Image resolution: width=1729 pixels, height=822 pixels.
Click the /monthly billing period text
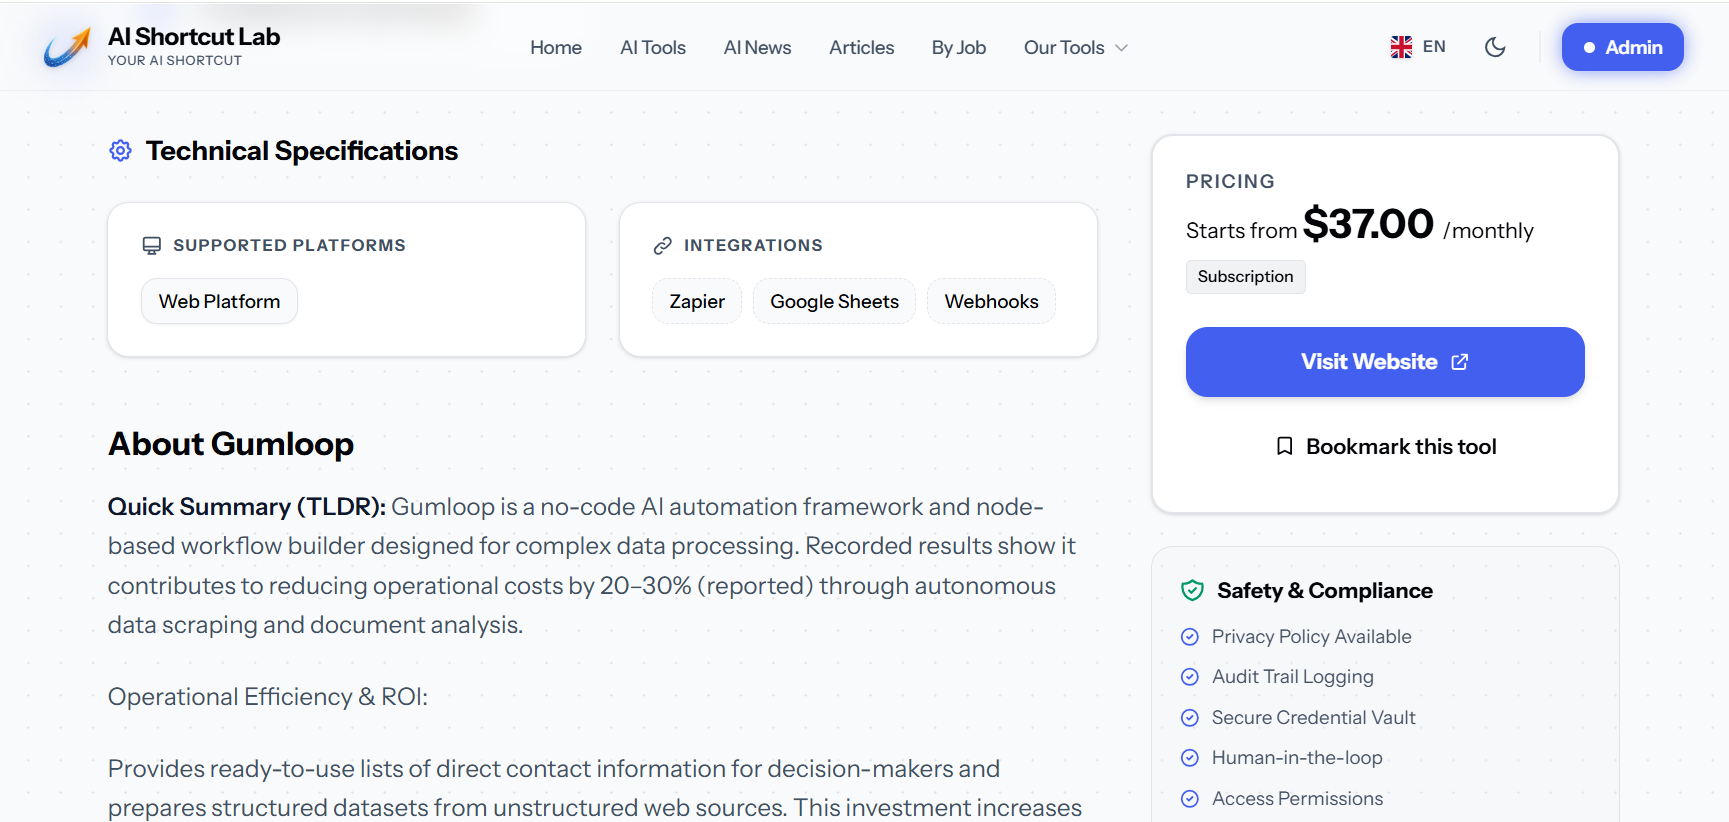[x=1488, y=231]
